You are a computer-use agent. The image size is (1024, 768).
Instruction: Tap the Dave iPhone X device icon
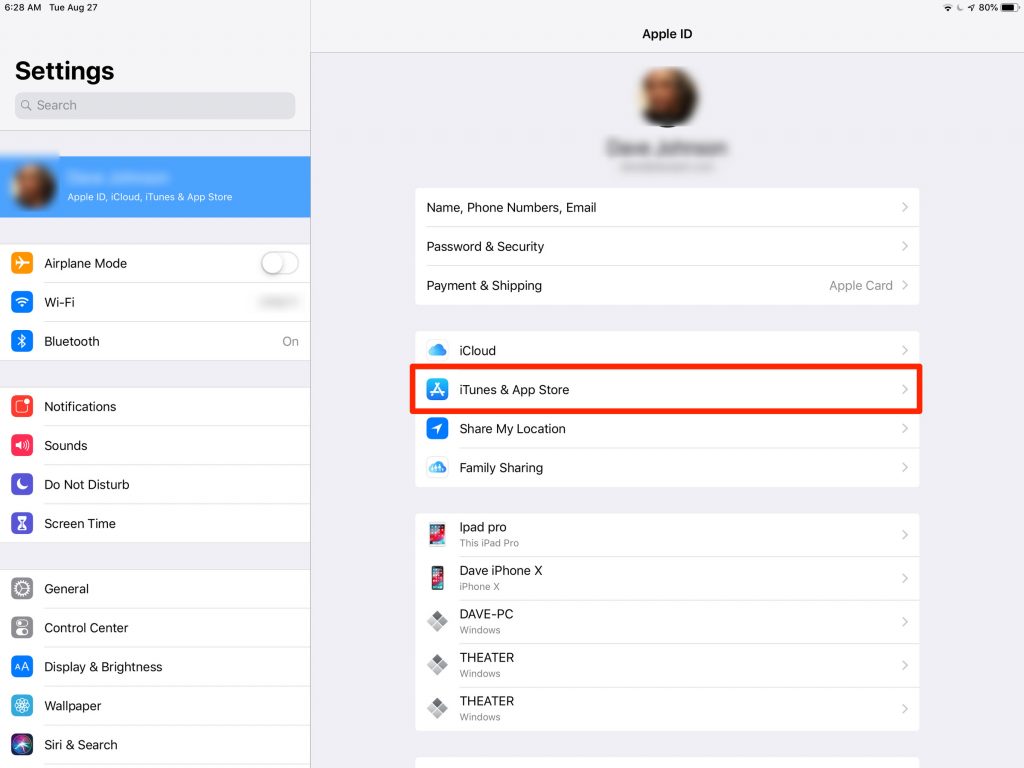(437, 578)
